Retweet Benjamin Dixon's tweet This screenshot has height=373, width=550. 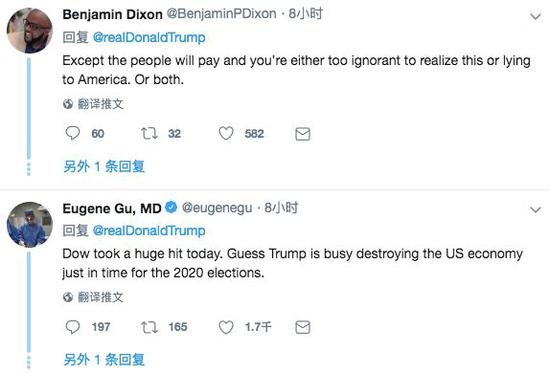(x=149, y=133)
